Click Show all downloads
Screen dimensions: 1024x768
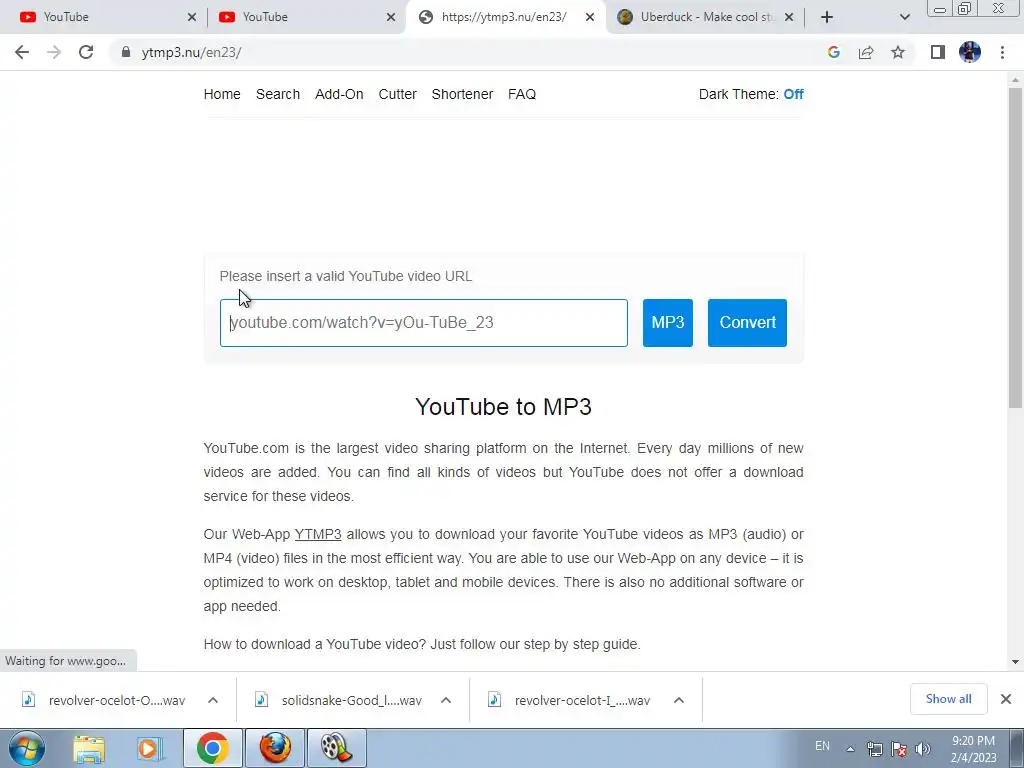[x=948, y=699]
